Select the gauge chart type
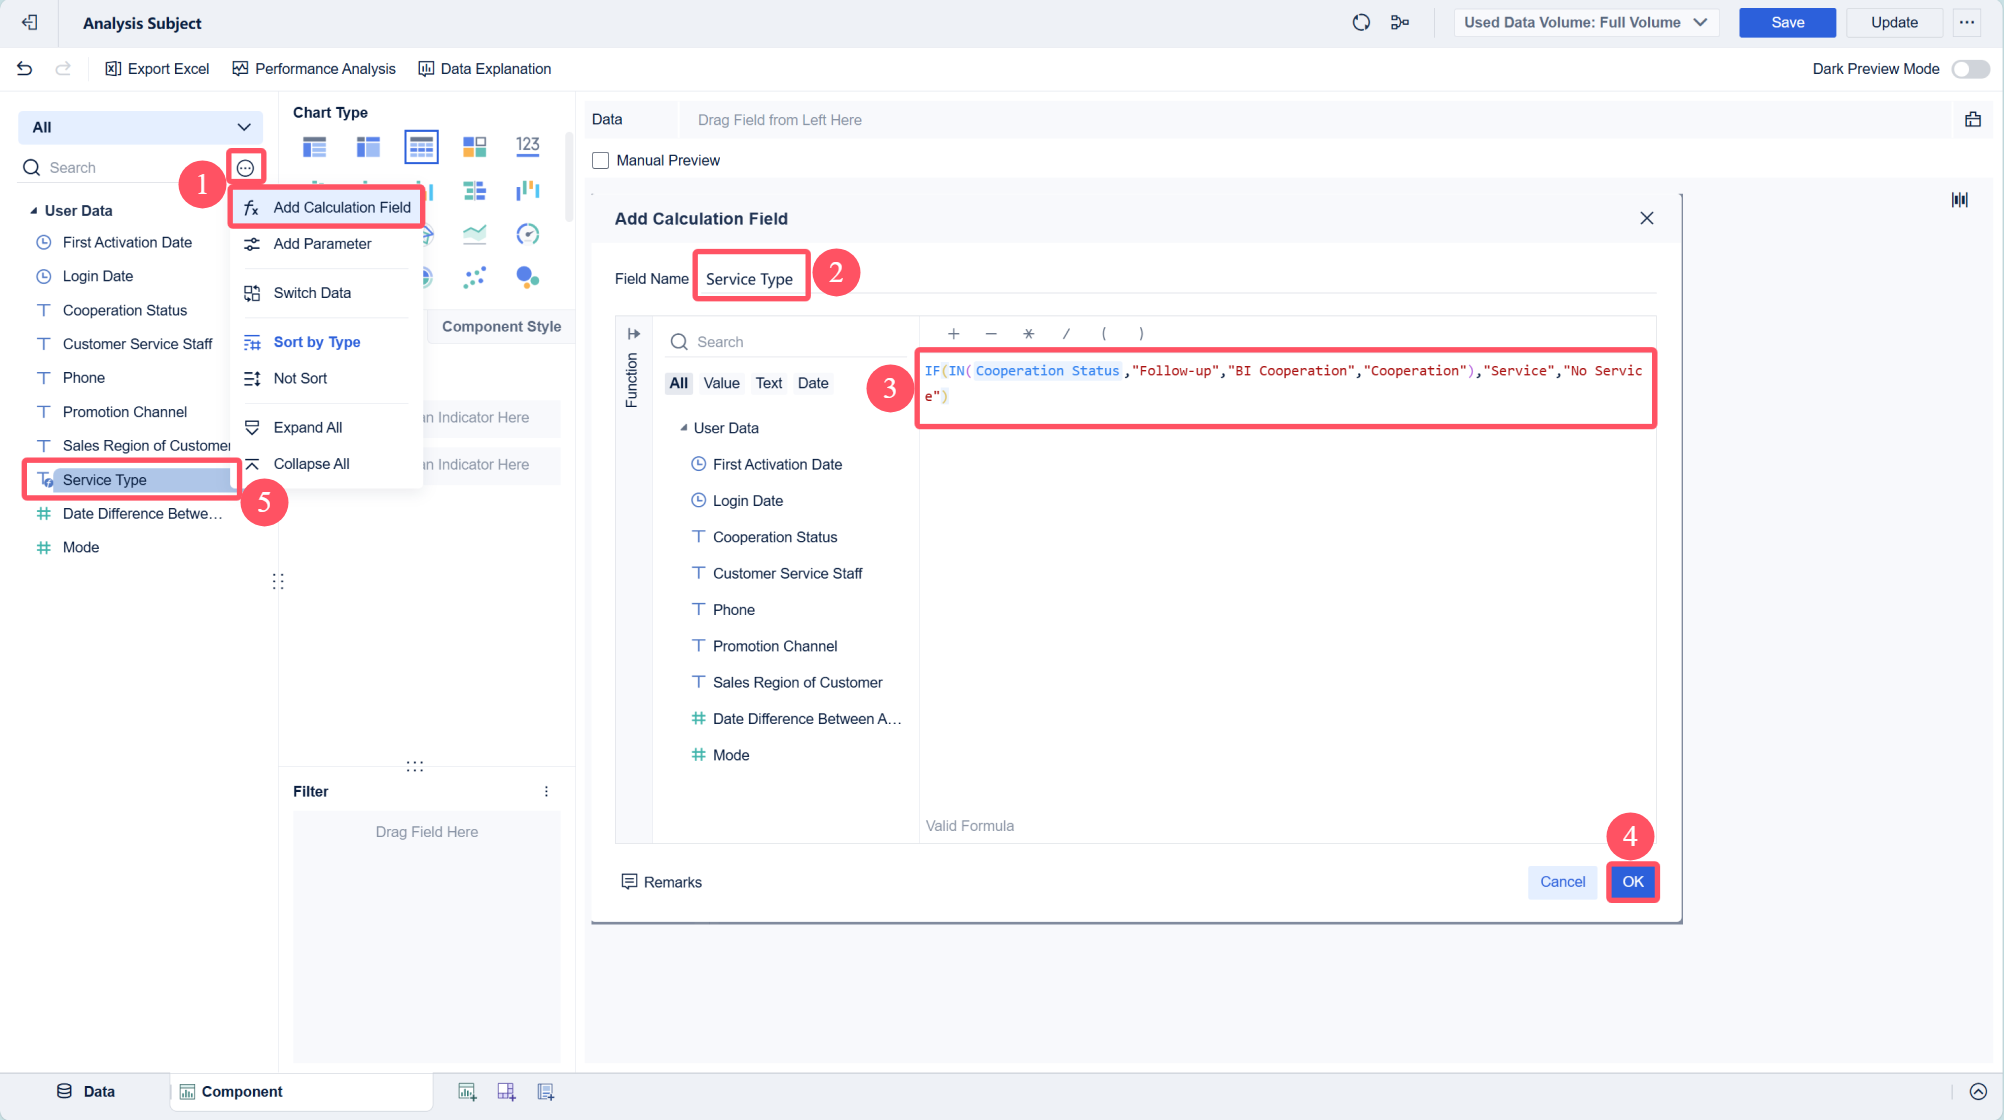 tap(527, 235)
